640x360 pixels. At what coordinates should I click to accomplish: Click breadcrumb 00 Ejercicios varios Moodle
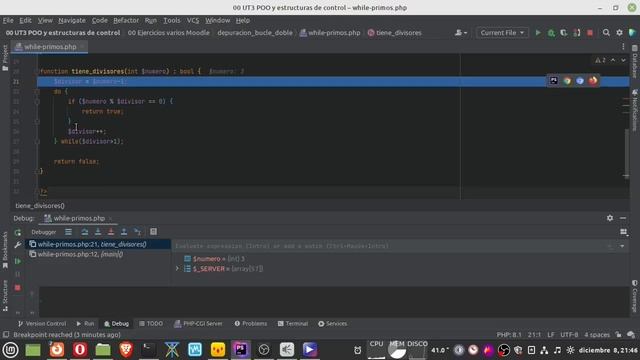[169, 33]
